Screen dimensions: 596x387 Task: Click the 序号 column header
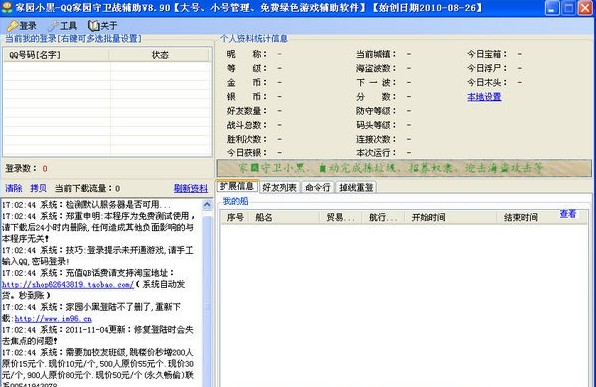(235, 217)
